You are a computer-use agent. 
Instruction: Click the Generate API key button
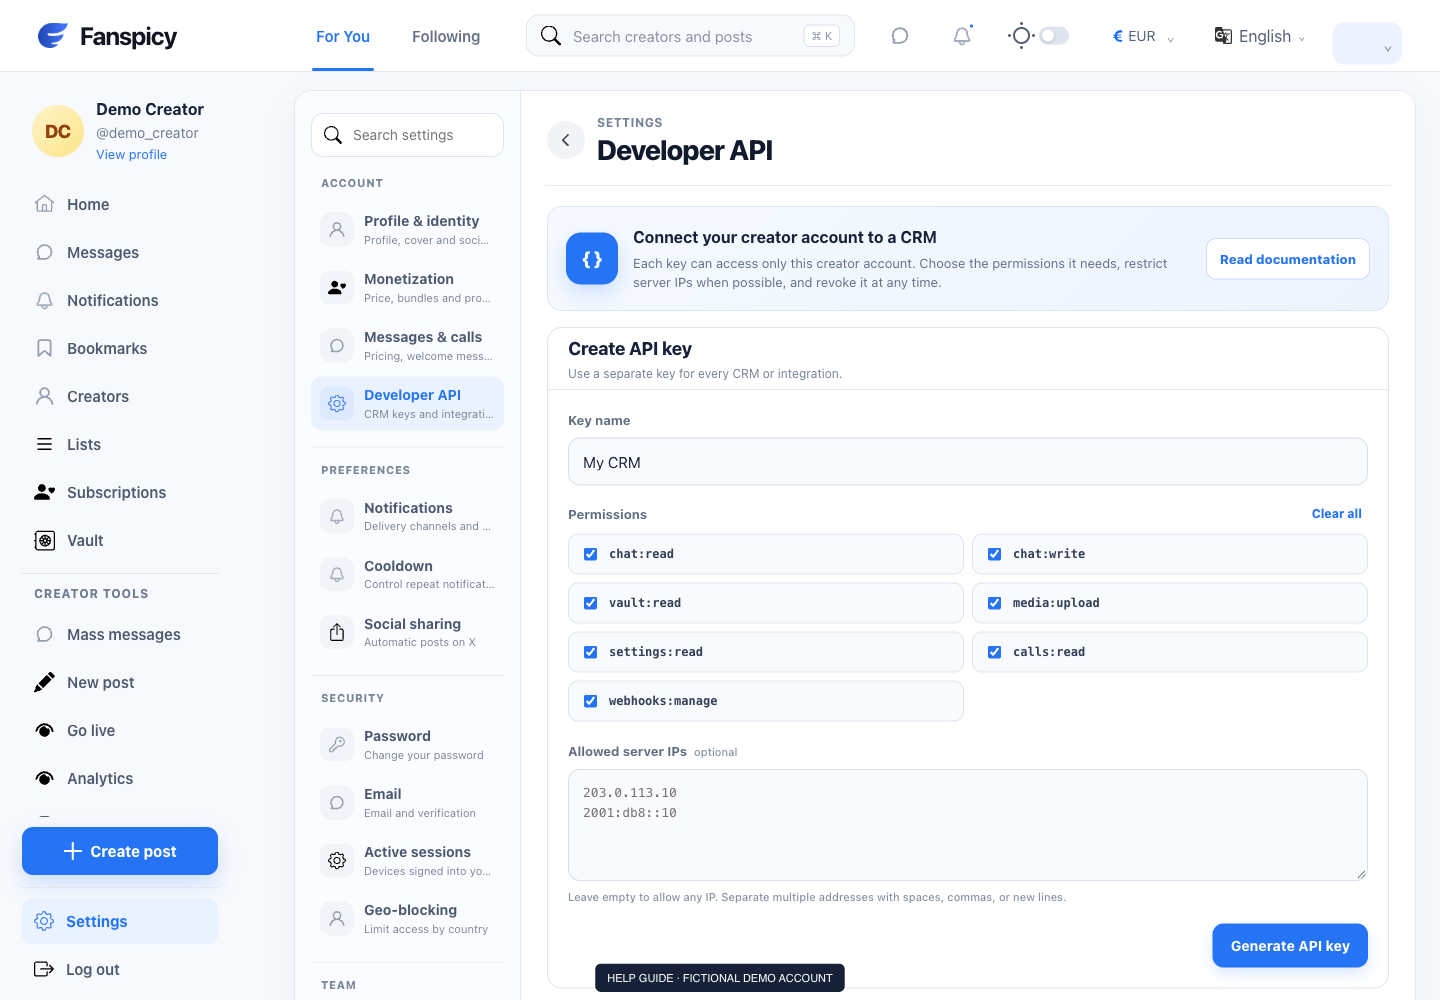[1290, 946]
